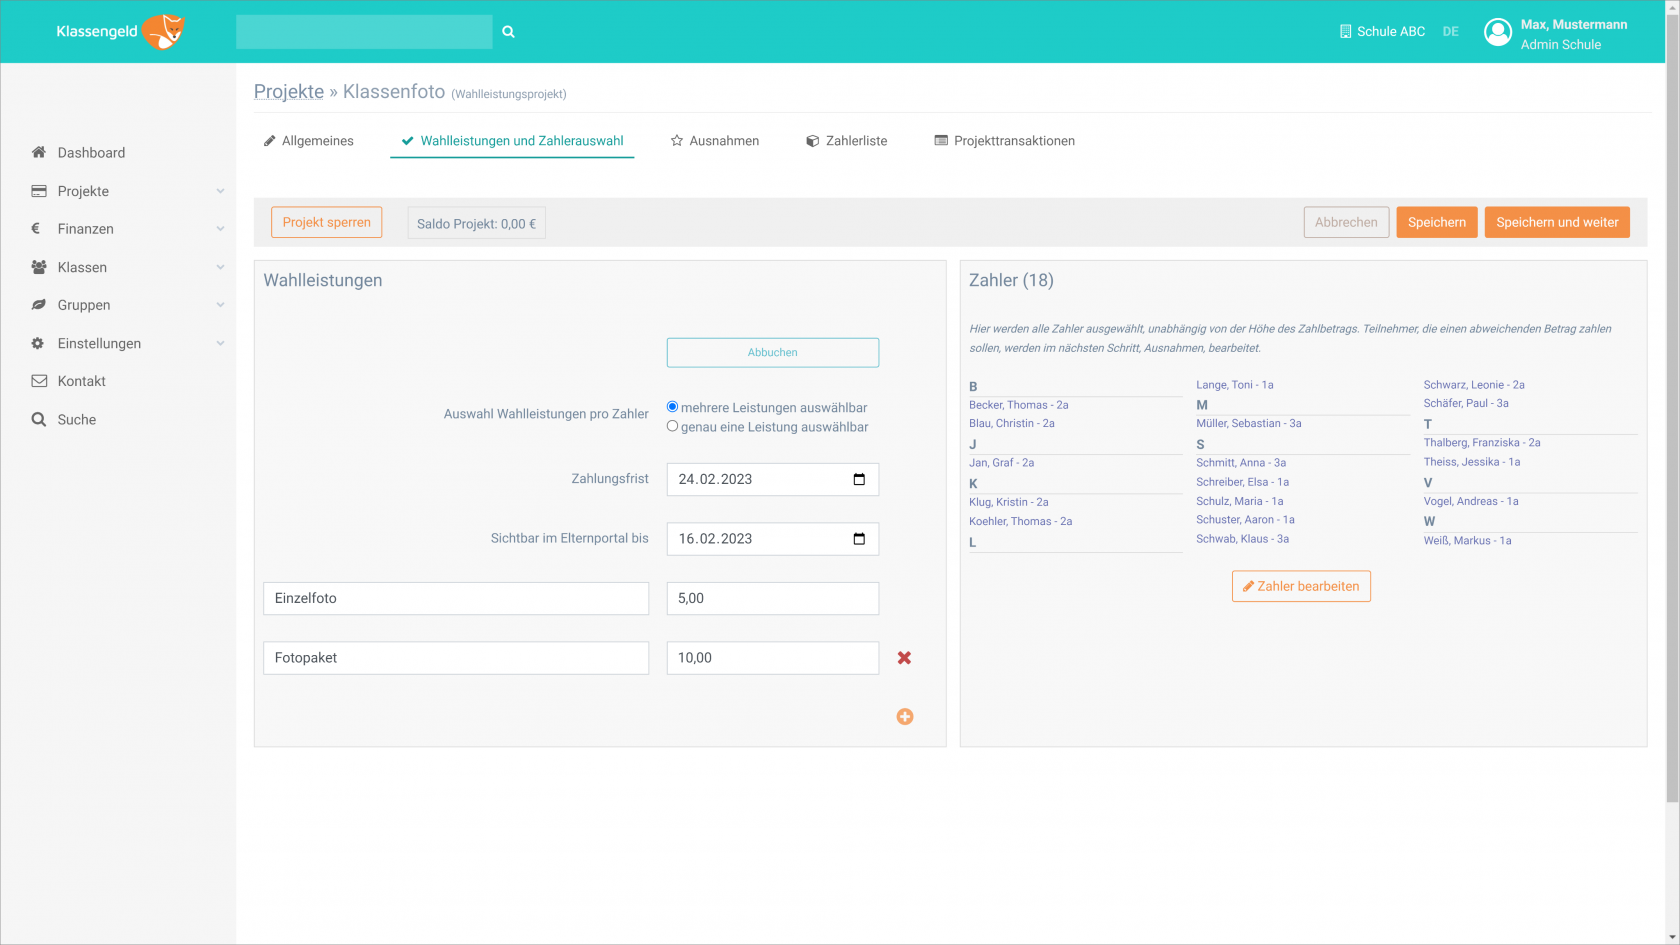The height and width of the screenshot is (945, 1680).
Task: Switch to the Allgemeines tab
Action: pyautogui.click(x=308, y=141)
